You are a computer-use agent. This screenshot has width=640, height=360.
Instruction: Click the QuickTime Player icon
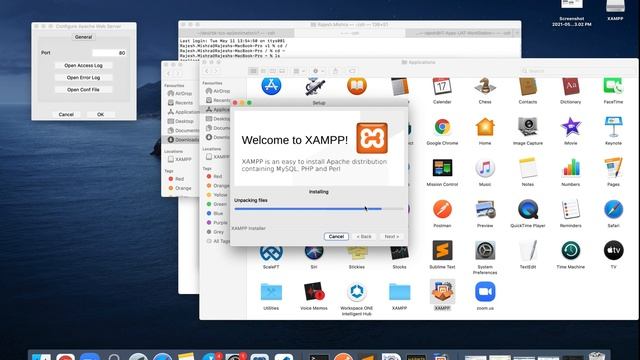click(x=528, y=209)
